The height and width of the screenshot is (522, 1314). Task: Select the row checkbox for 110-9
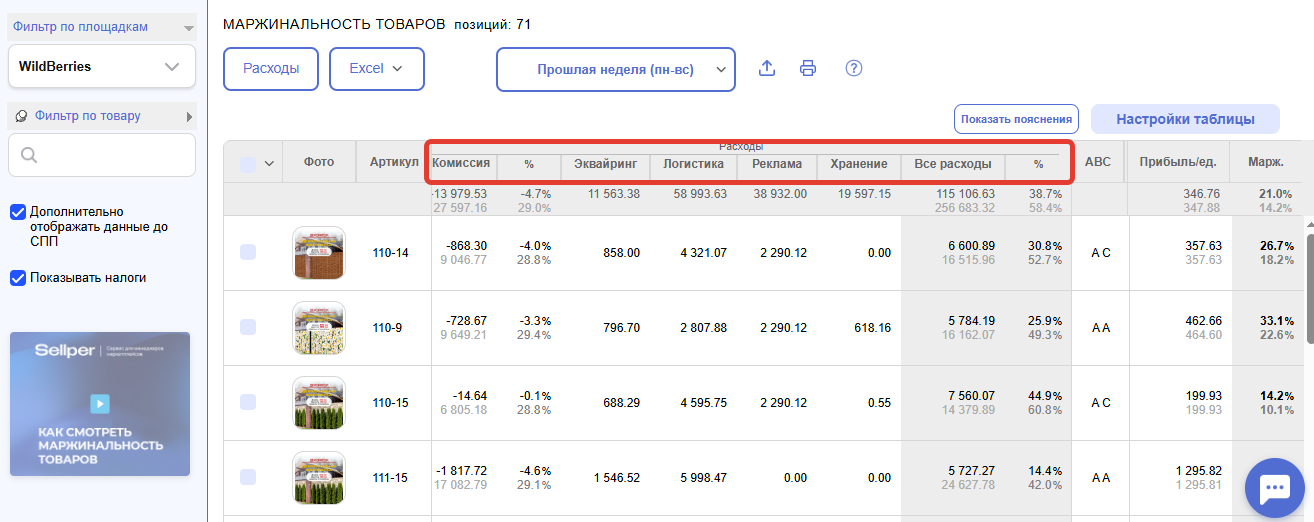tap(248, 327)
